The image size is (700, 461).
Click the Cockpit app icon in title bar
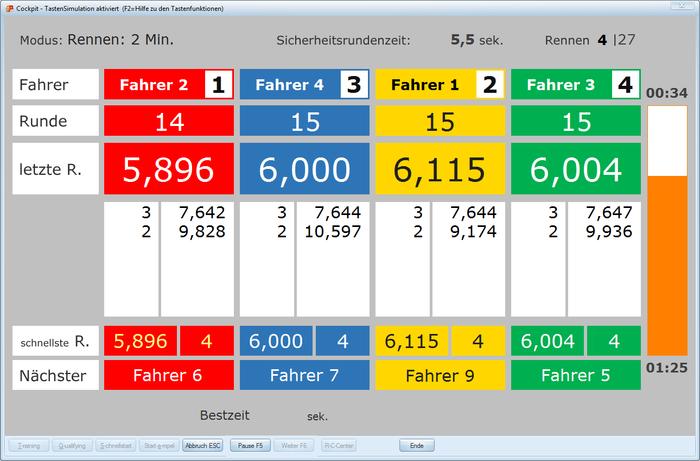tap(7, 7)
